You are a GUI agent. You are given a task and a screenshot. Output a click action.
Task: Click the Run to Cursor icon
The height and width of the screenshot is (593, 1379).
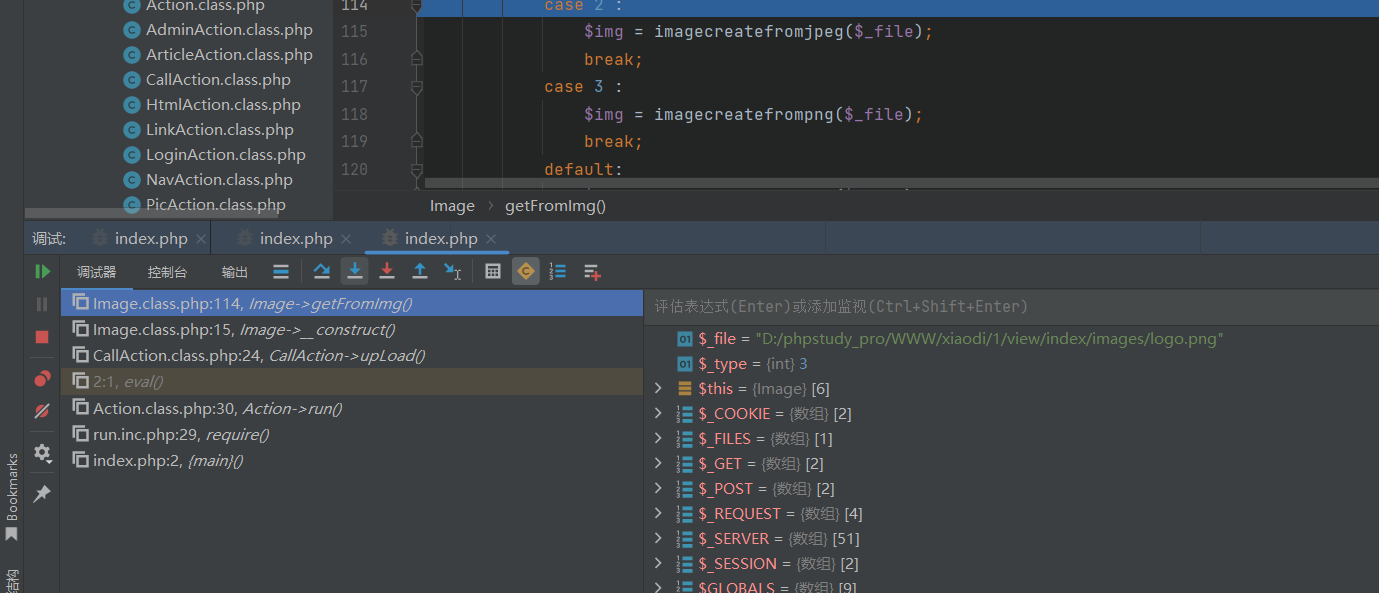coord(453,271)
